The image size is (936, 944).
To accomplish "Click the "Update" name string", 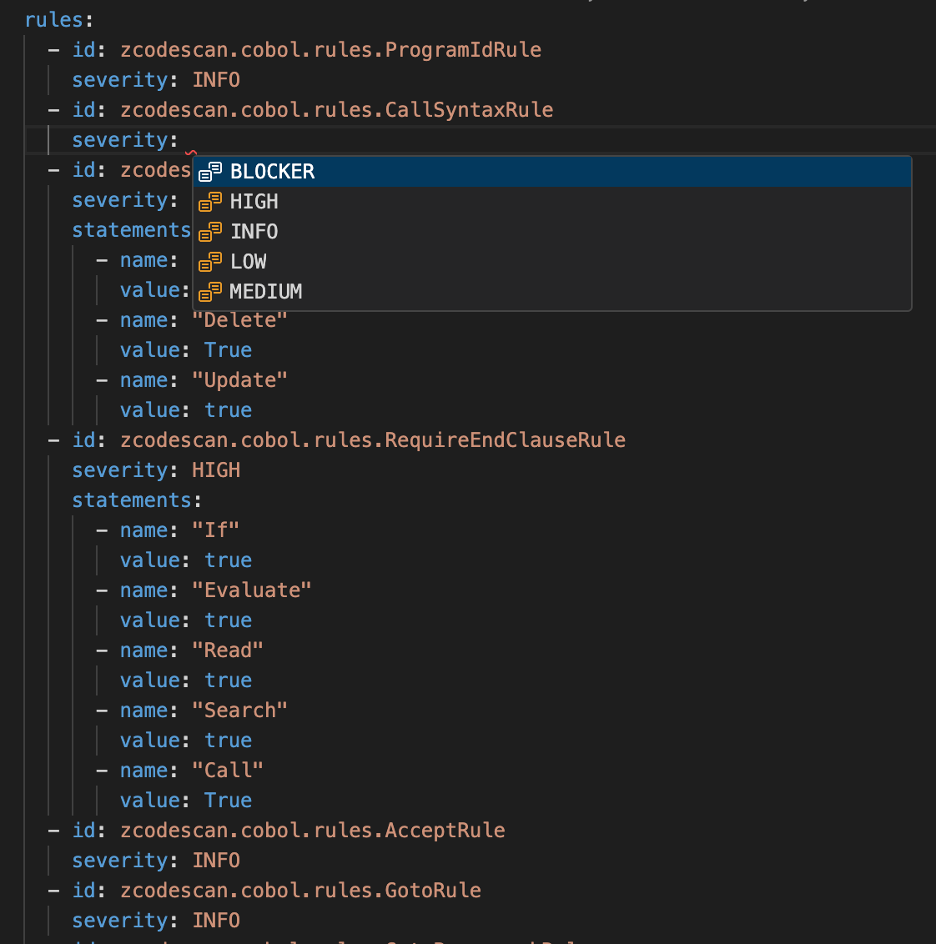I will [x=240, y=380].
